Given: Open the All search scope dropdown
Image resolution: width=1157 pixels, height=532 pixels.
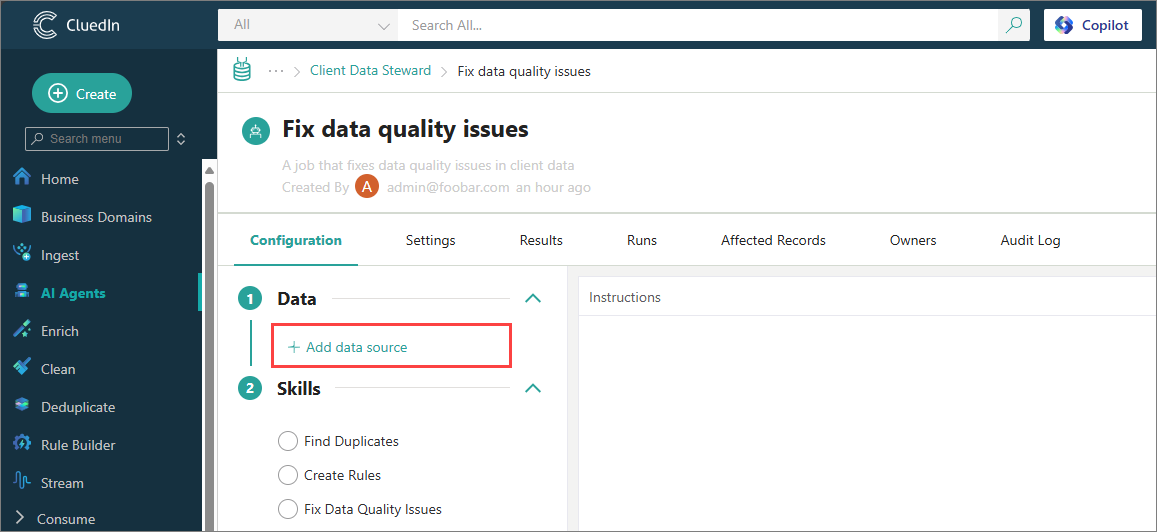Looking at the screenshot, I should 308,25.
